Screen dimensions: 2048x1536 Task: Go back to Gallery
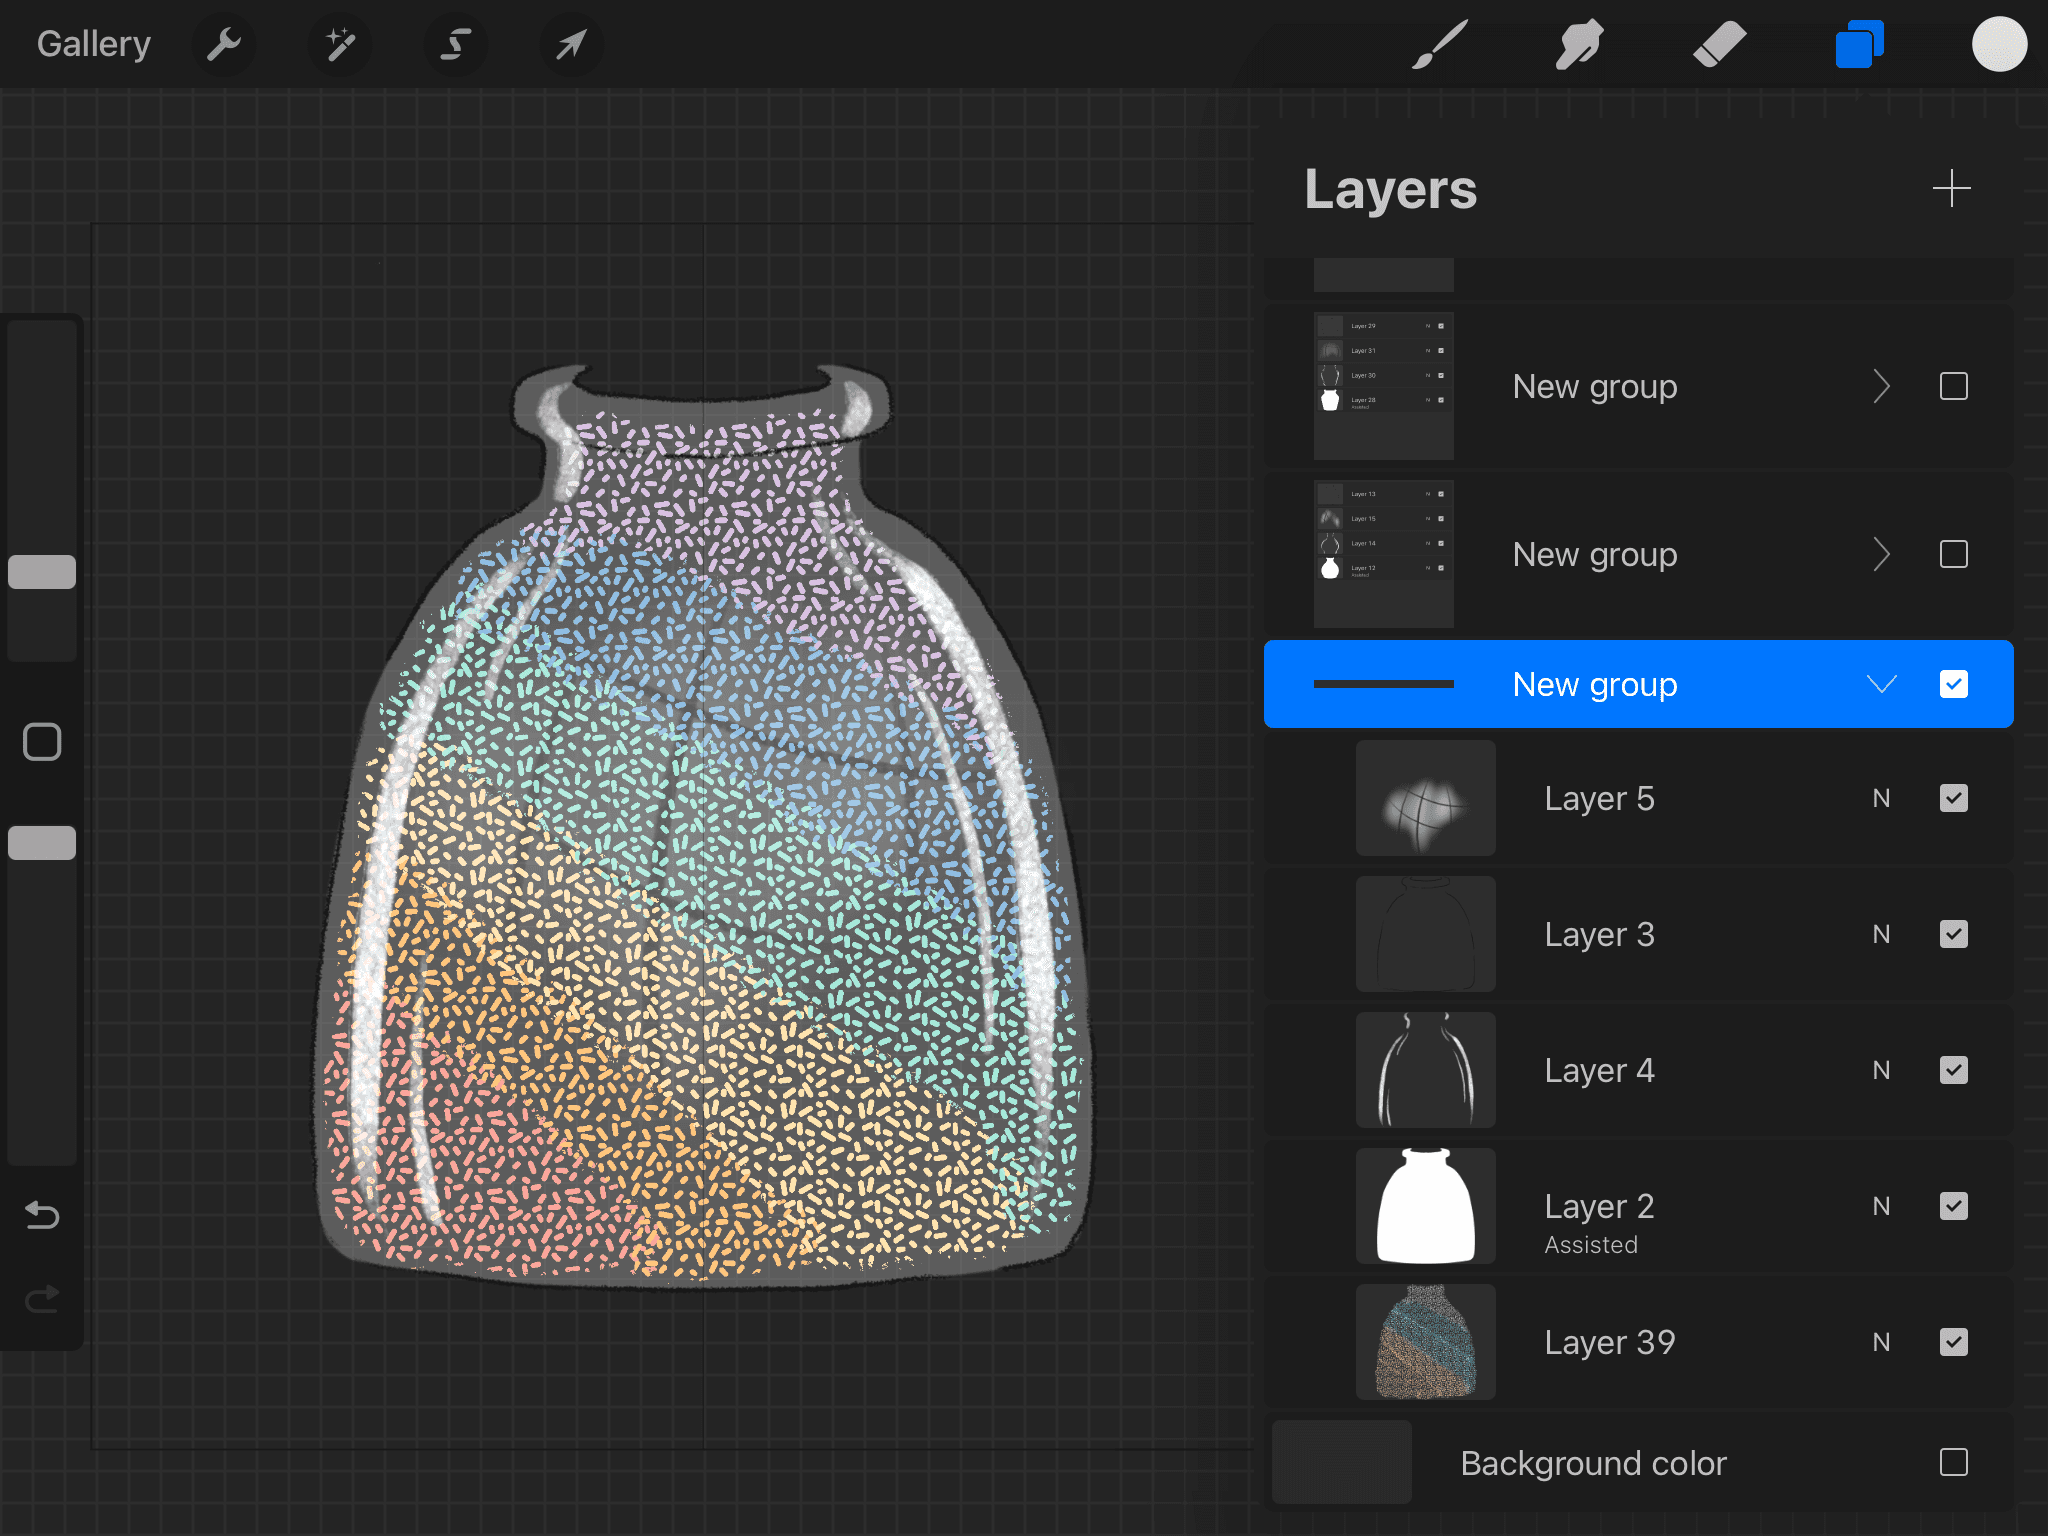coord(94,44)
